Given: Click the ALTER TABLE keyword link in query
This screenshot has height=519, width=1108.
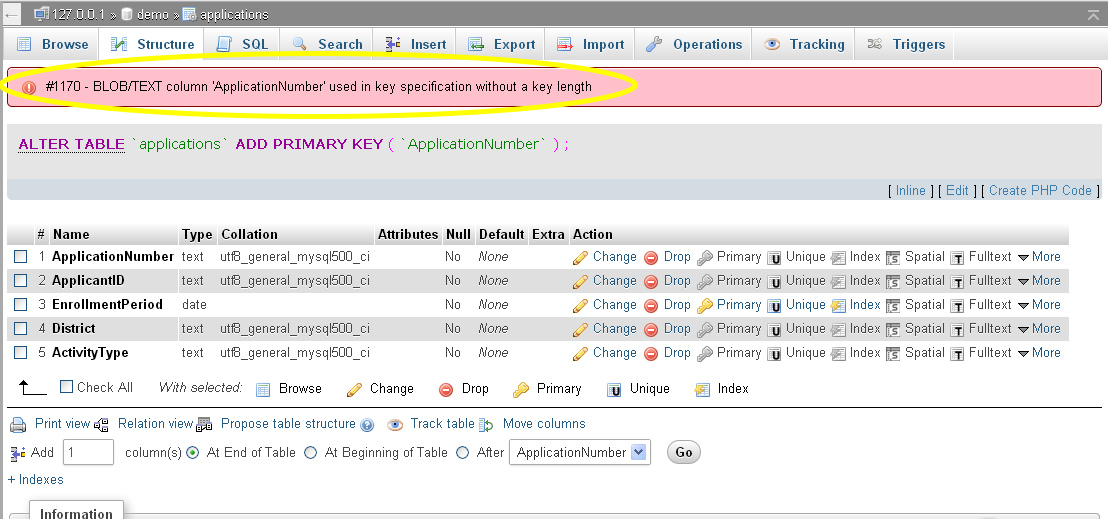Looking at the screenshot, I should point(71,144).
